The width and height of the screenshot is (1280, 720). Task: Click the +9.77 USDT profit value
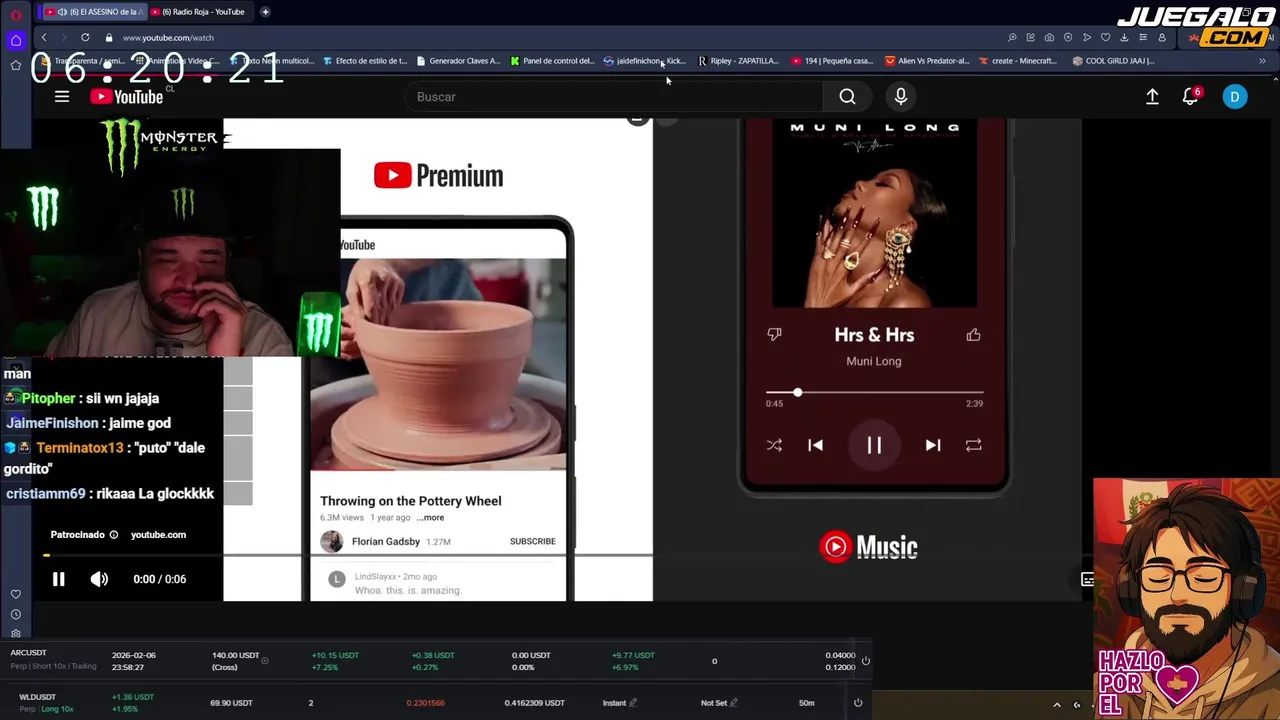(633, 656)
